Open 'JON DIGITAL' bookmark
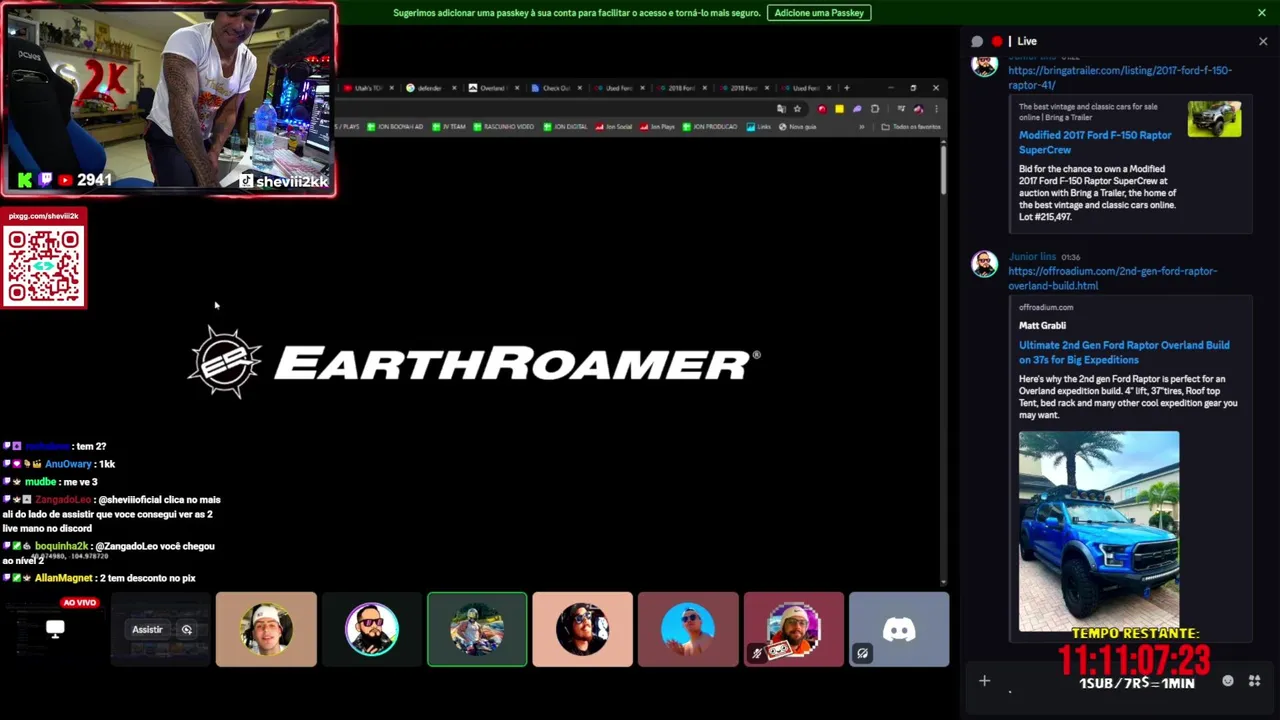This screenshot has width=1280, height=720. click(565, 127)
